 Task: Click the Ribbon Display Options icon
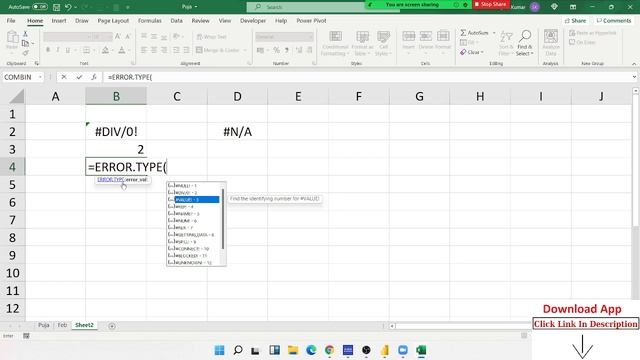[x=573, y=7]
